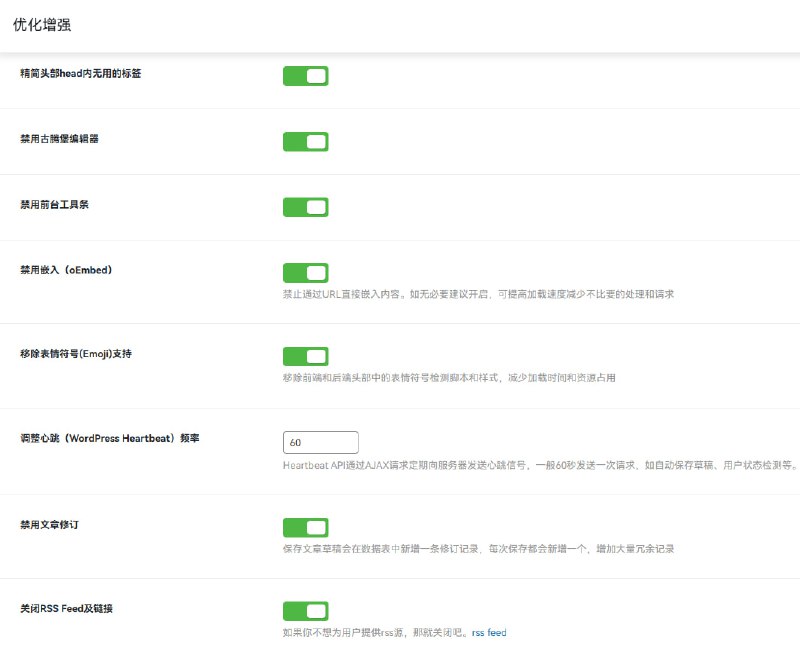Disable the 禁用古腾堡编辑器 switch
Image resolution: width=800 pixels, height=661 pixels.
(x=305, y=142)
